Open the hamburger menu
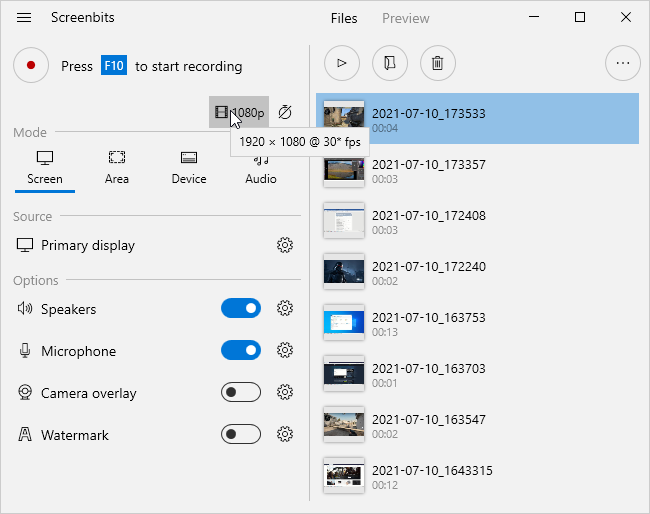This screenshot has height=514, width=650. tap(24, 17)
